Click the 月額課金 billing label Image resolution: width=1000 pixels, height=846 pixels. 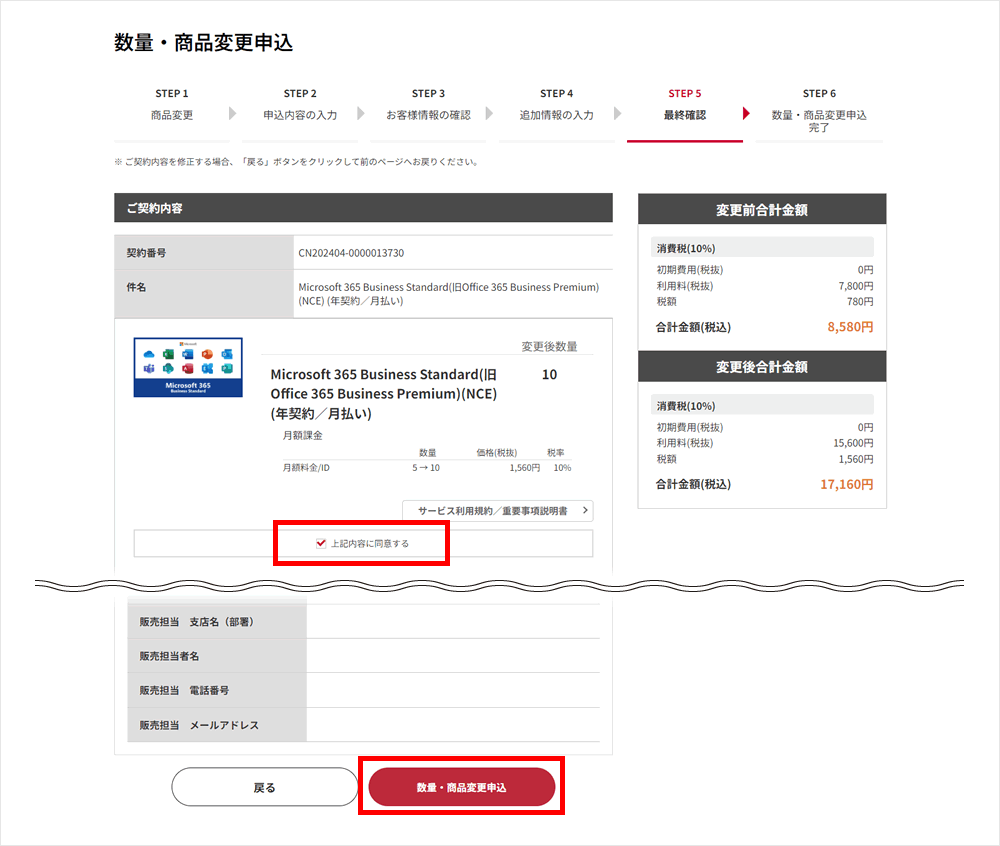tap(302, 435)
